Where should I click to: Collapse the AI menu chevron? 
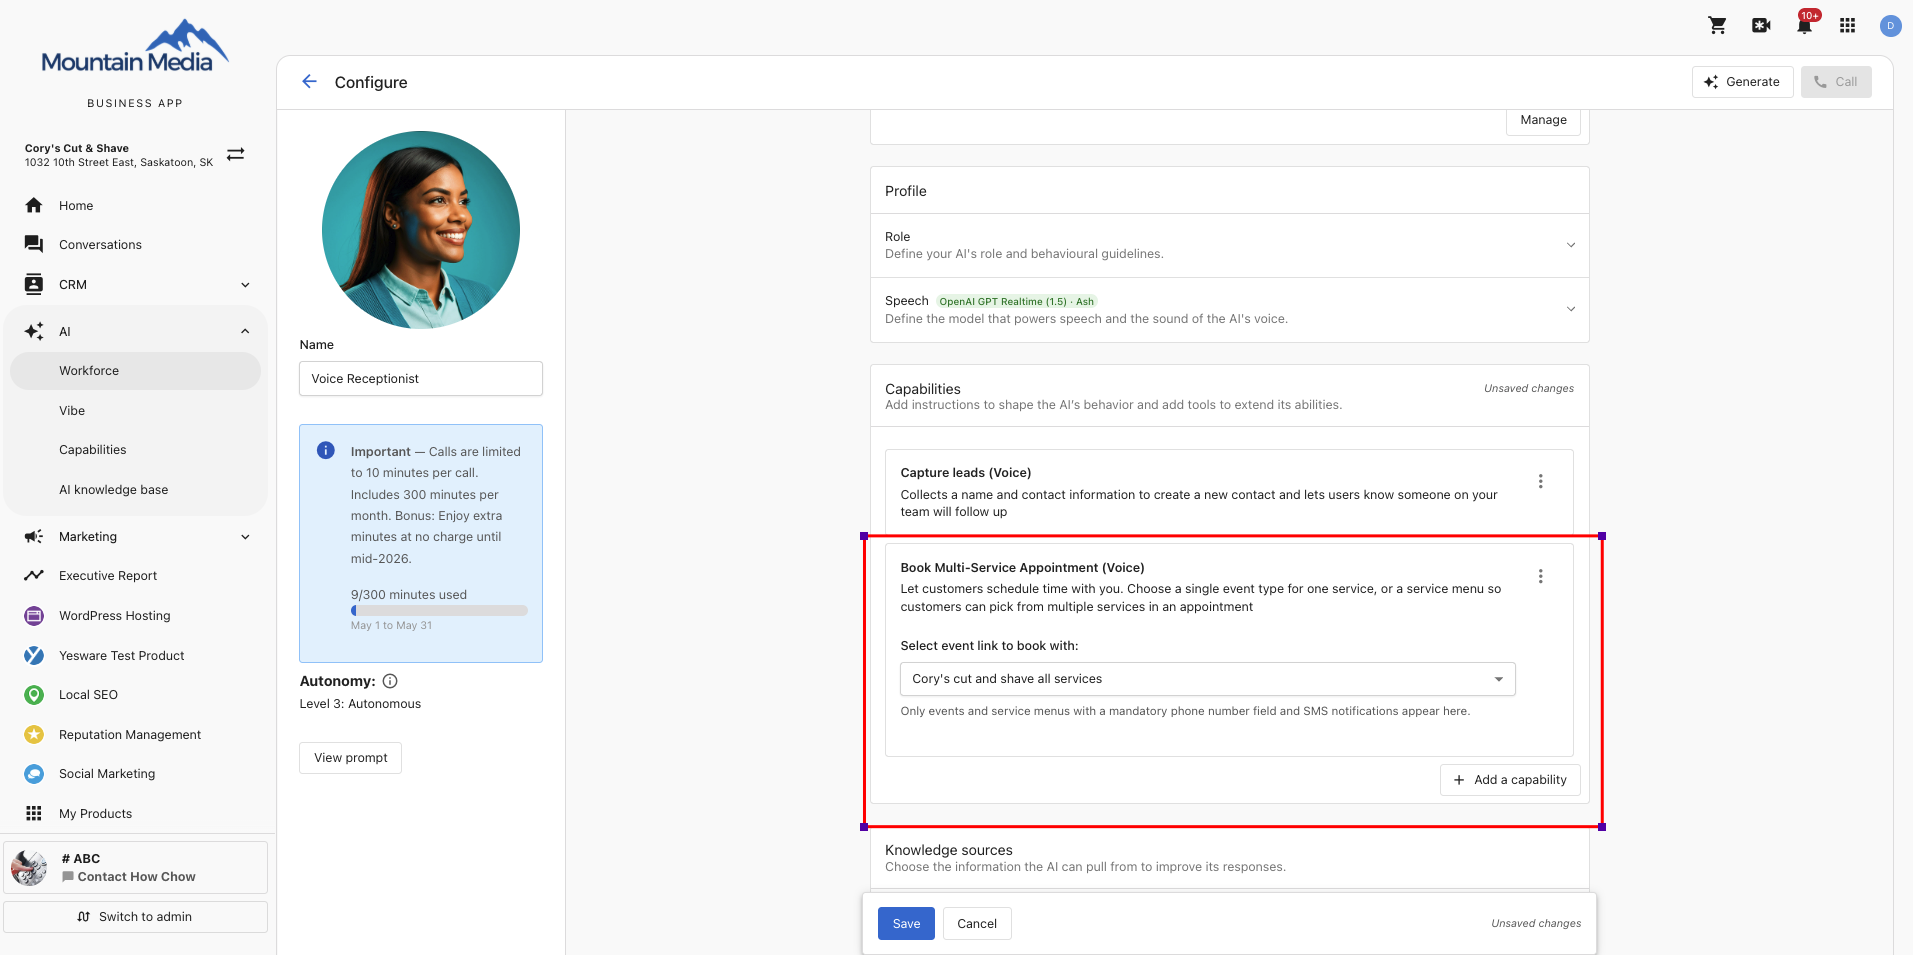pyautogui.click(x=245, y=331)
